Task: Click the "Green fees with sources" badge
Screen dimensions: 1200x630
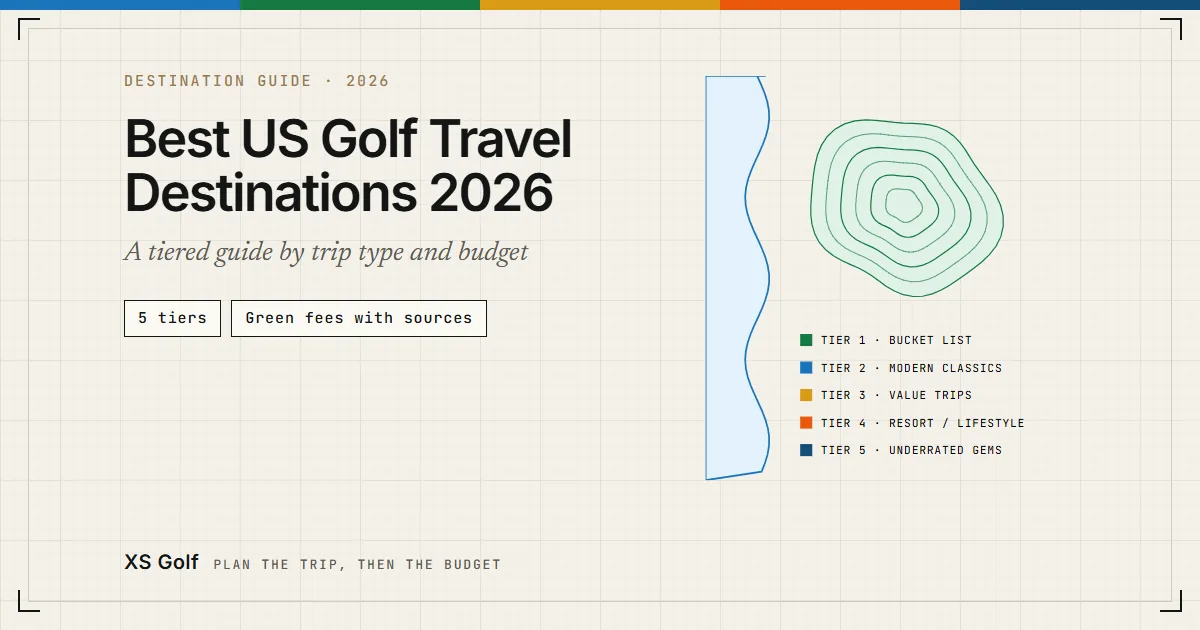Action: (359, 318)
